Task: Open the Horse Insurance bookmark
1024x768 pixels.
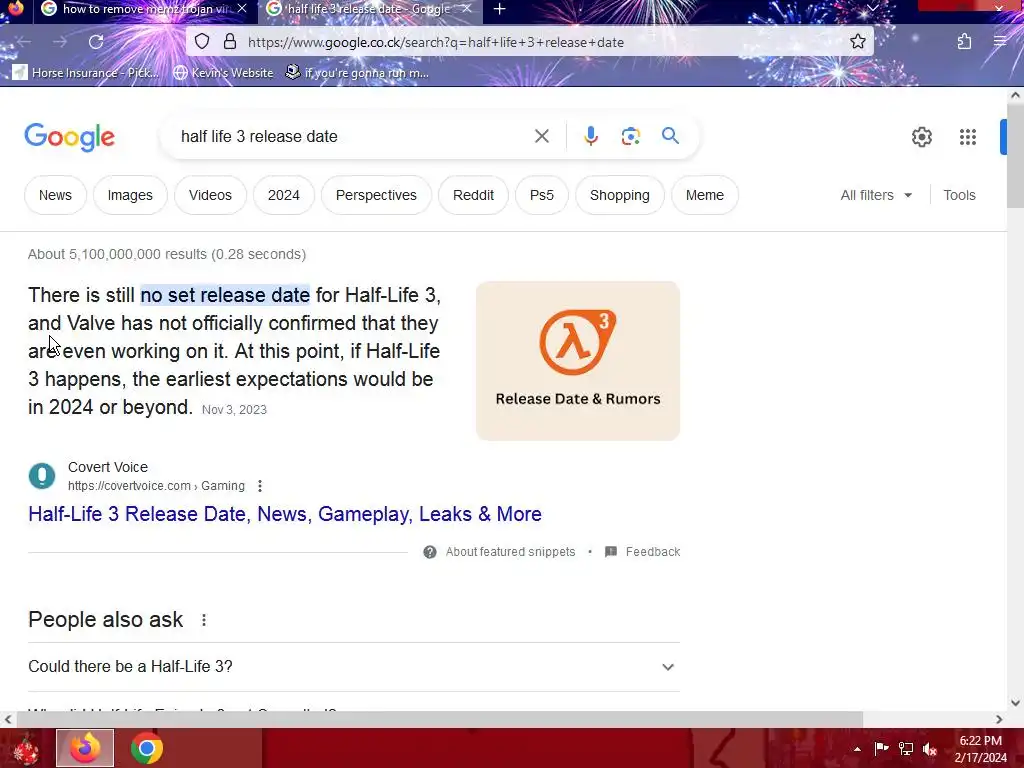Action: click(87, 72)
